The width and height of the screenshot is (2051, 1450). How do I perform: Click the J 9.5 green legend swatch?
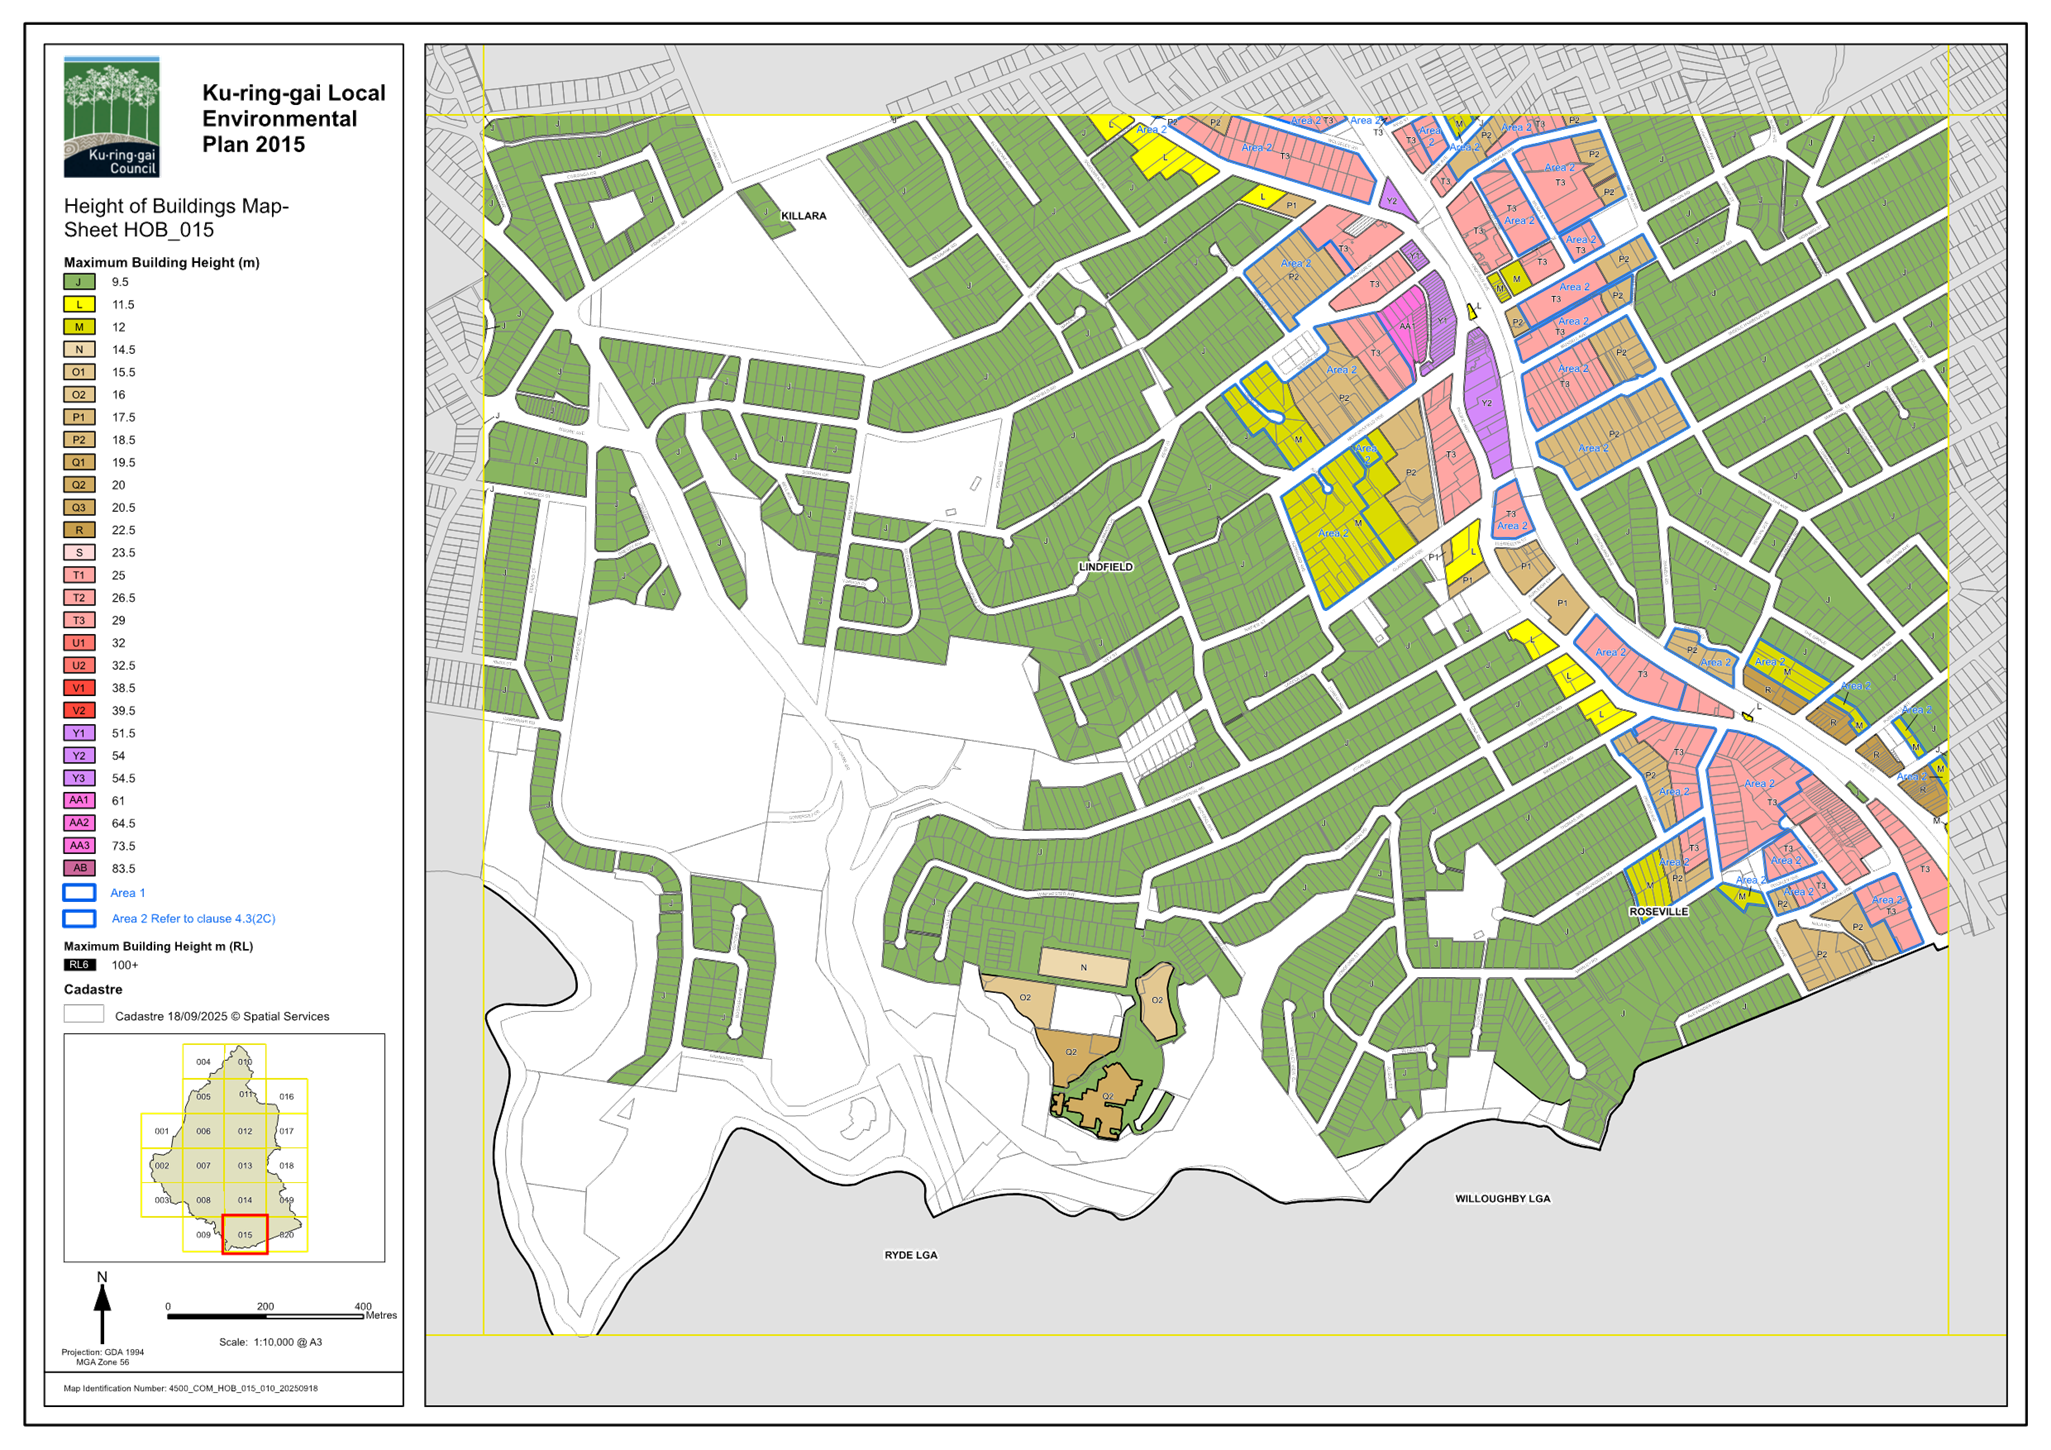[x=79, y=282]
